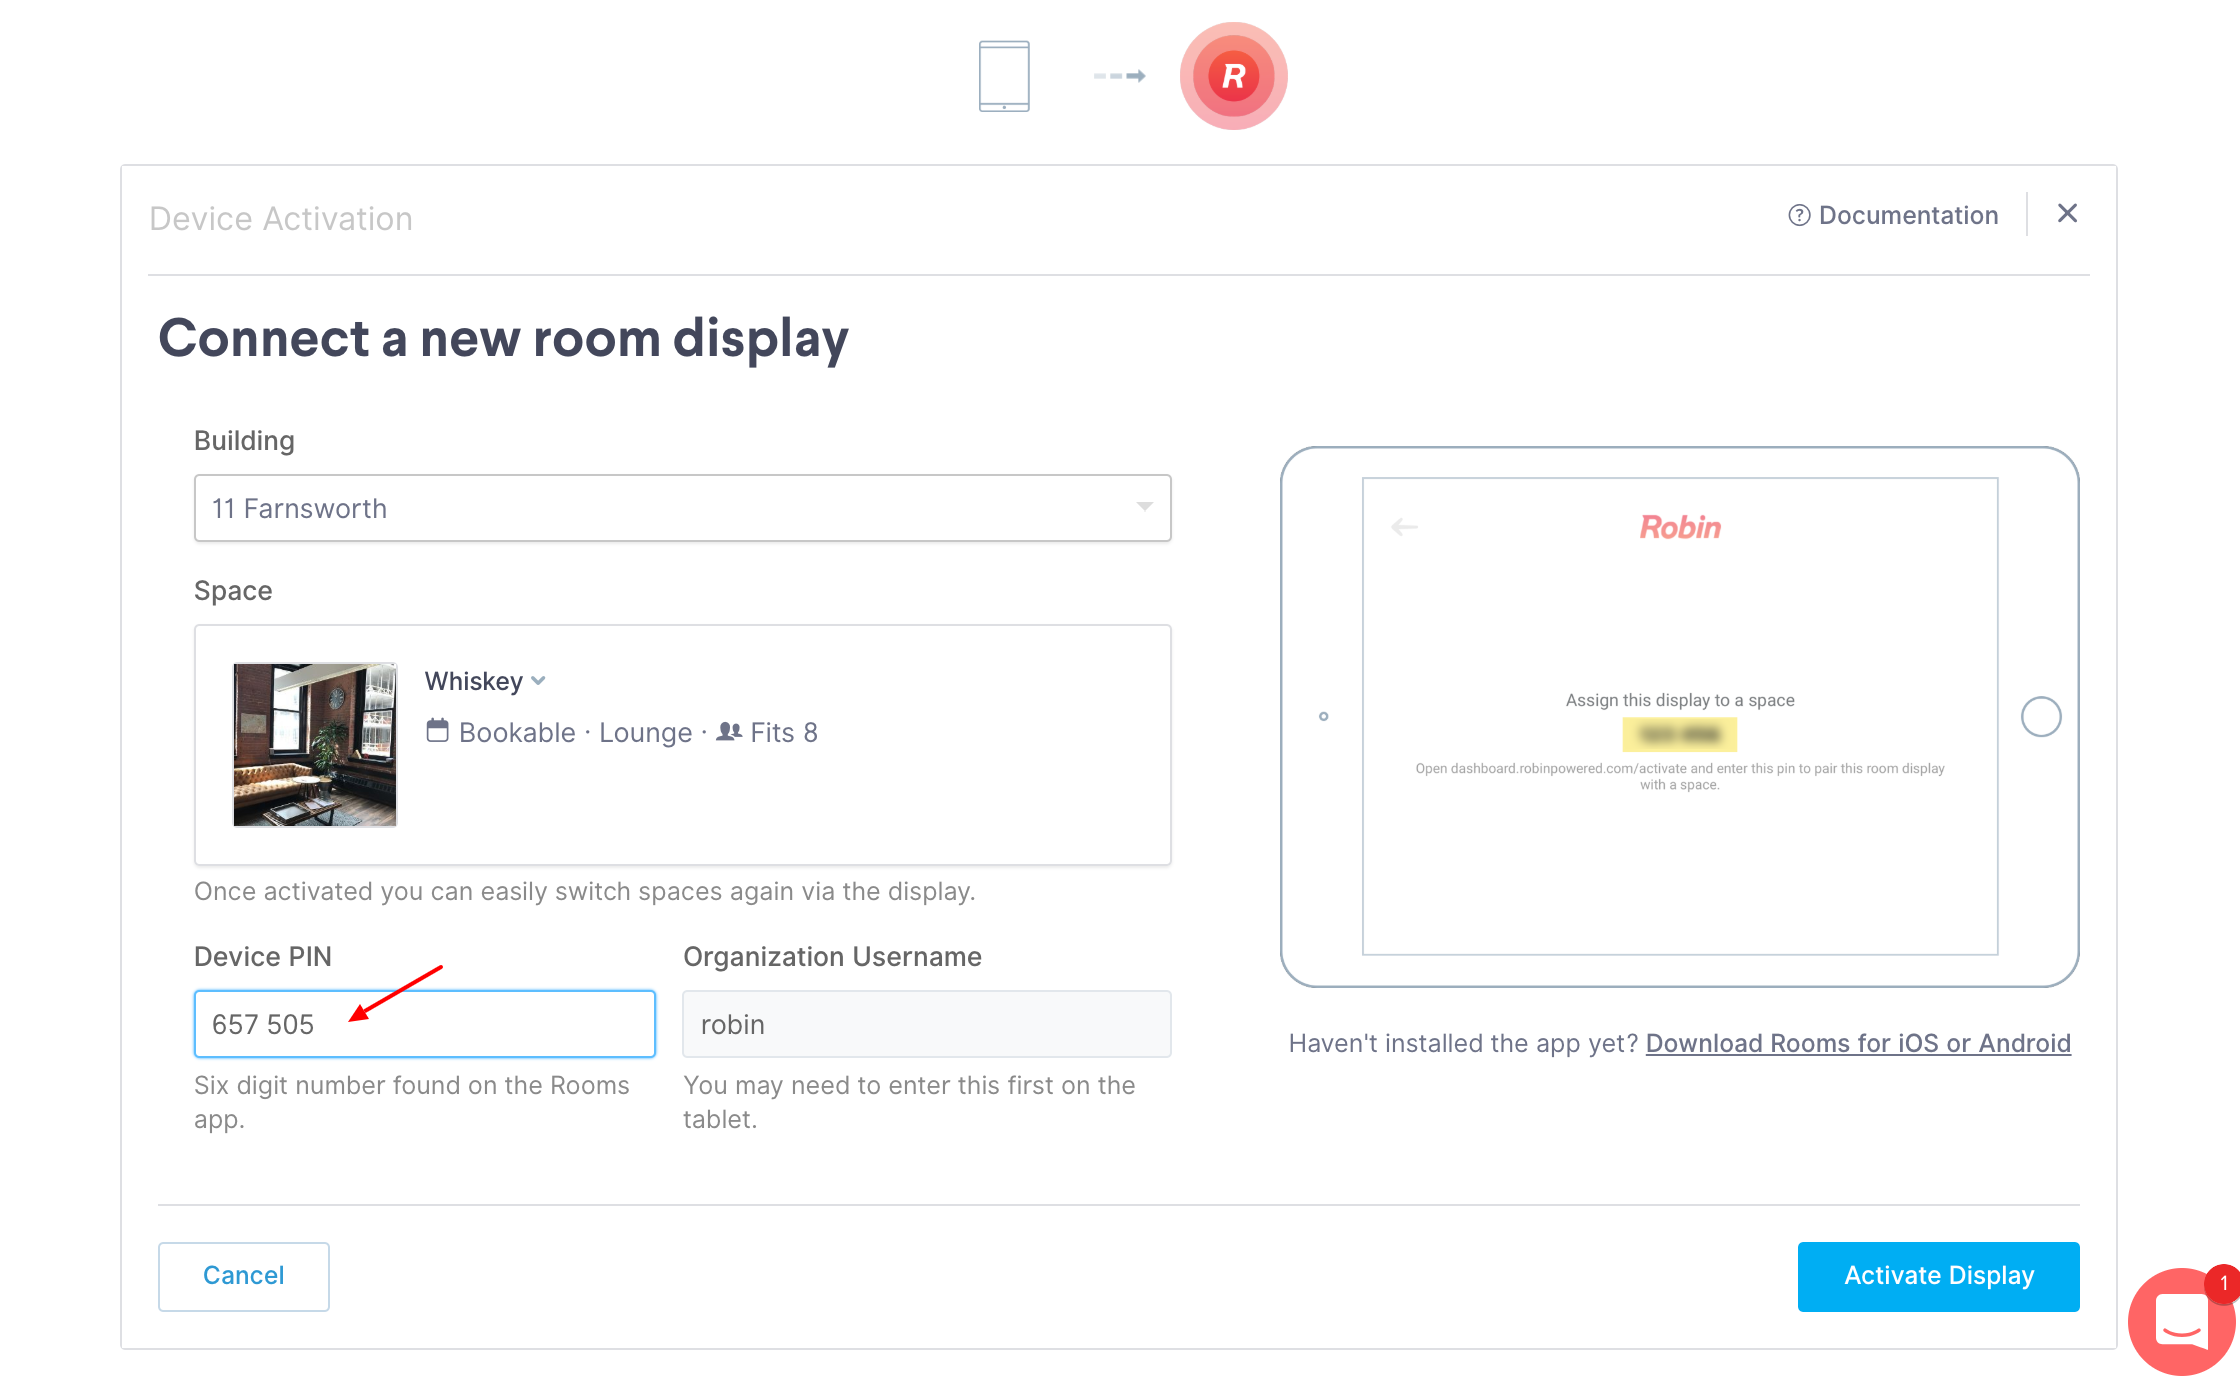Click the back arrow on tablet preview
Image resolution: width=2240 pixels, height=1392 pixels.
point(1404,527)
